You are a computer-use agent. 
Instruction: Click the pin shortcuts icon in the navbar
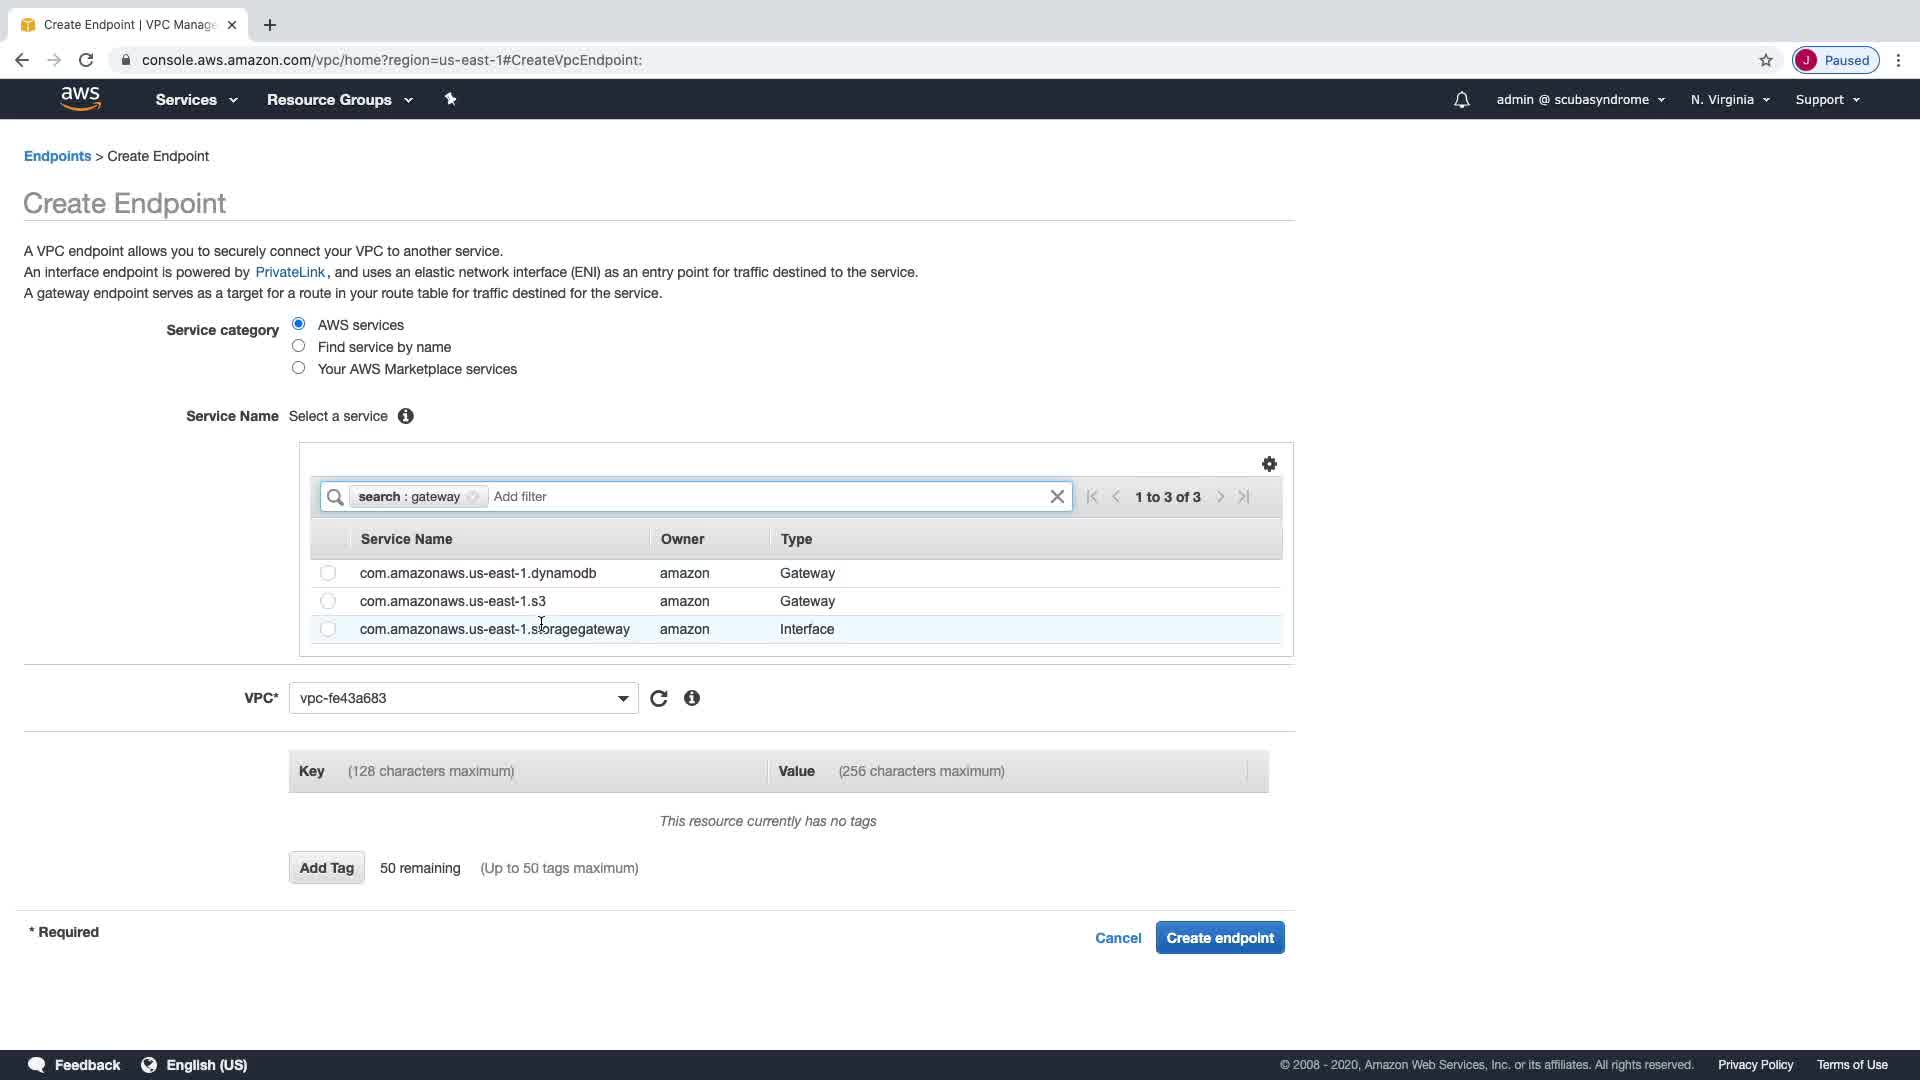coord(450,99)
